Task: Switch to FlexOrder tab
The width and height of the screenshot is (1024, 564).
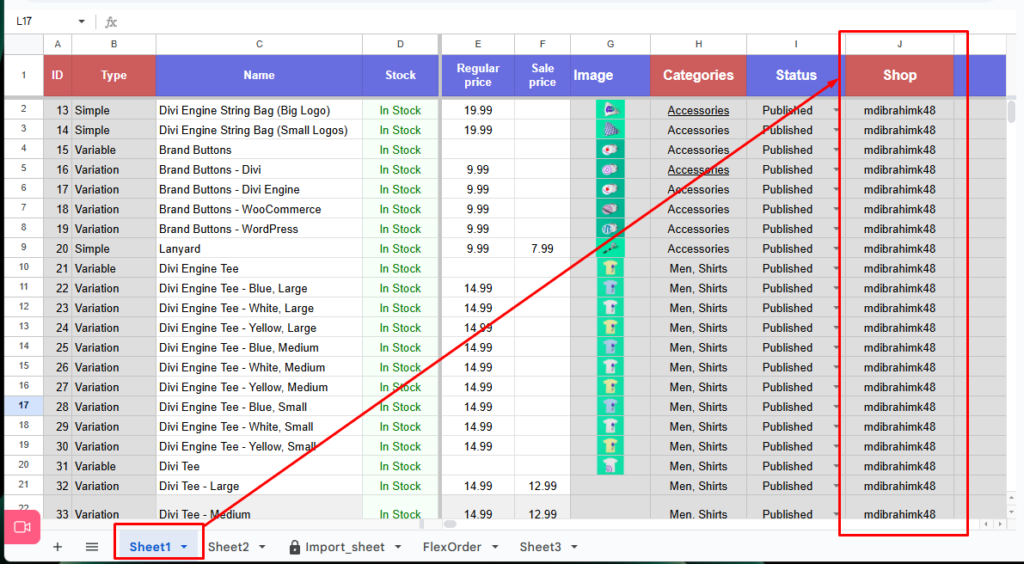Action: coord(452,547)
